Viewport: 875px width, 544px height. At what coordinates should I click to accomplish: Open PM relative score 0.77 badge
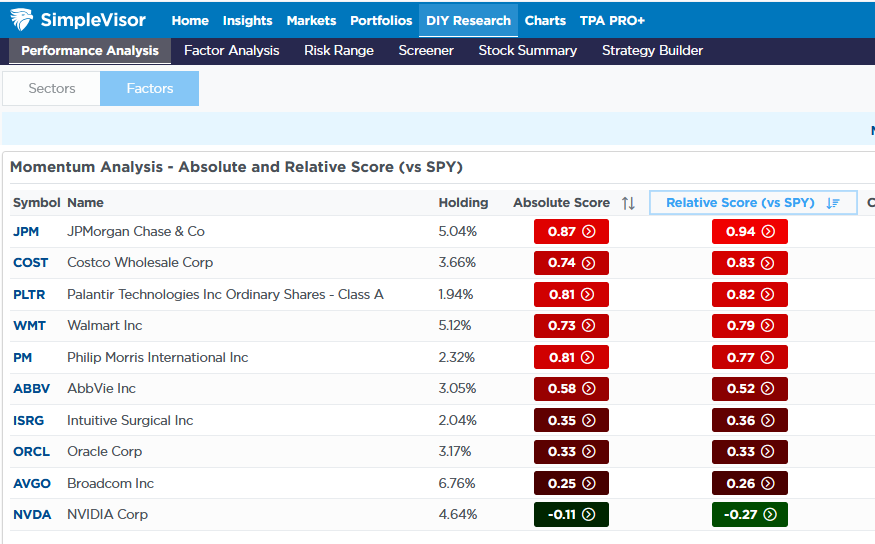[x=749, y=358]
